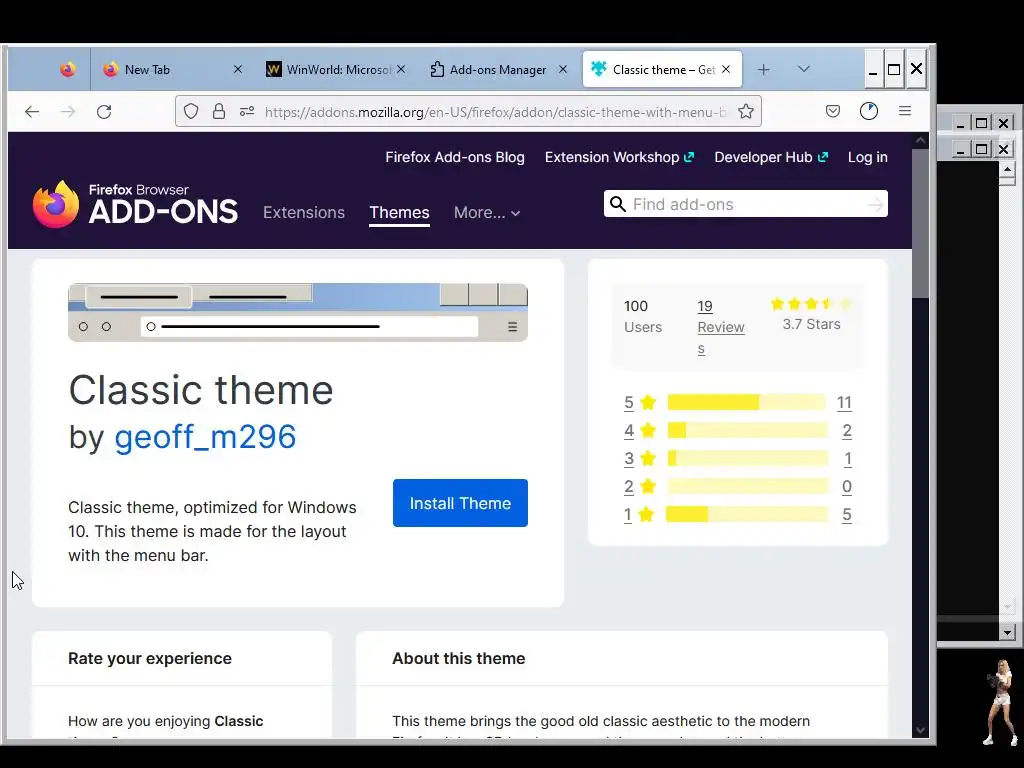
Task: Click the 4-star rating bar
Action: click(x=746, y=430)
